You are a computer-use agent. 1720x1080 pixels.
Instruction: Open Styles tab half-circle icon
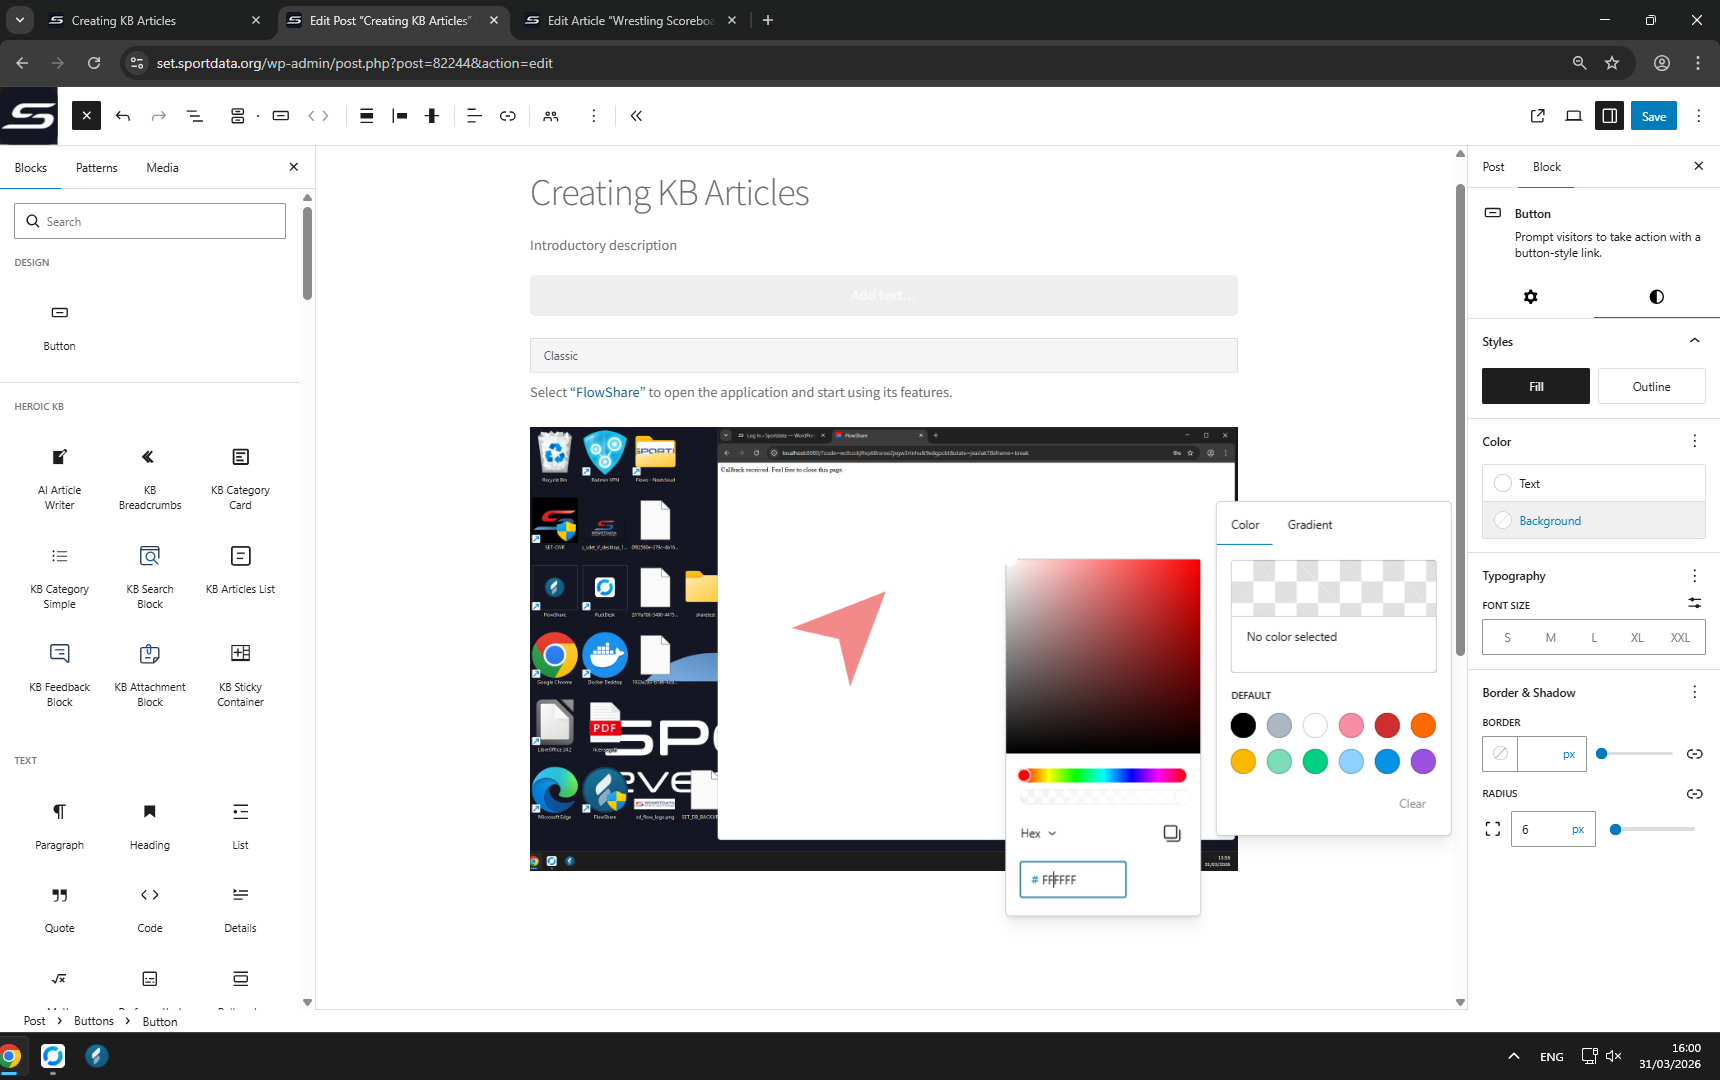pos(1656,297)
